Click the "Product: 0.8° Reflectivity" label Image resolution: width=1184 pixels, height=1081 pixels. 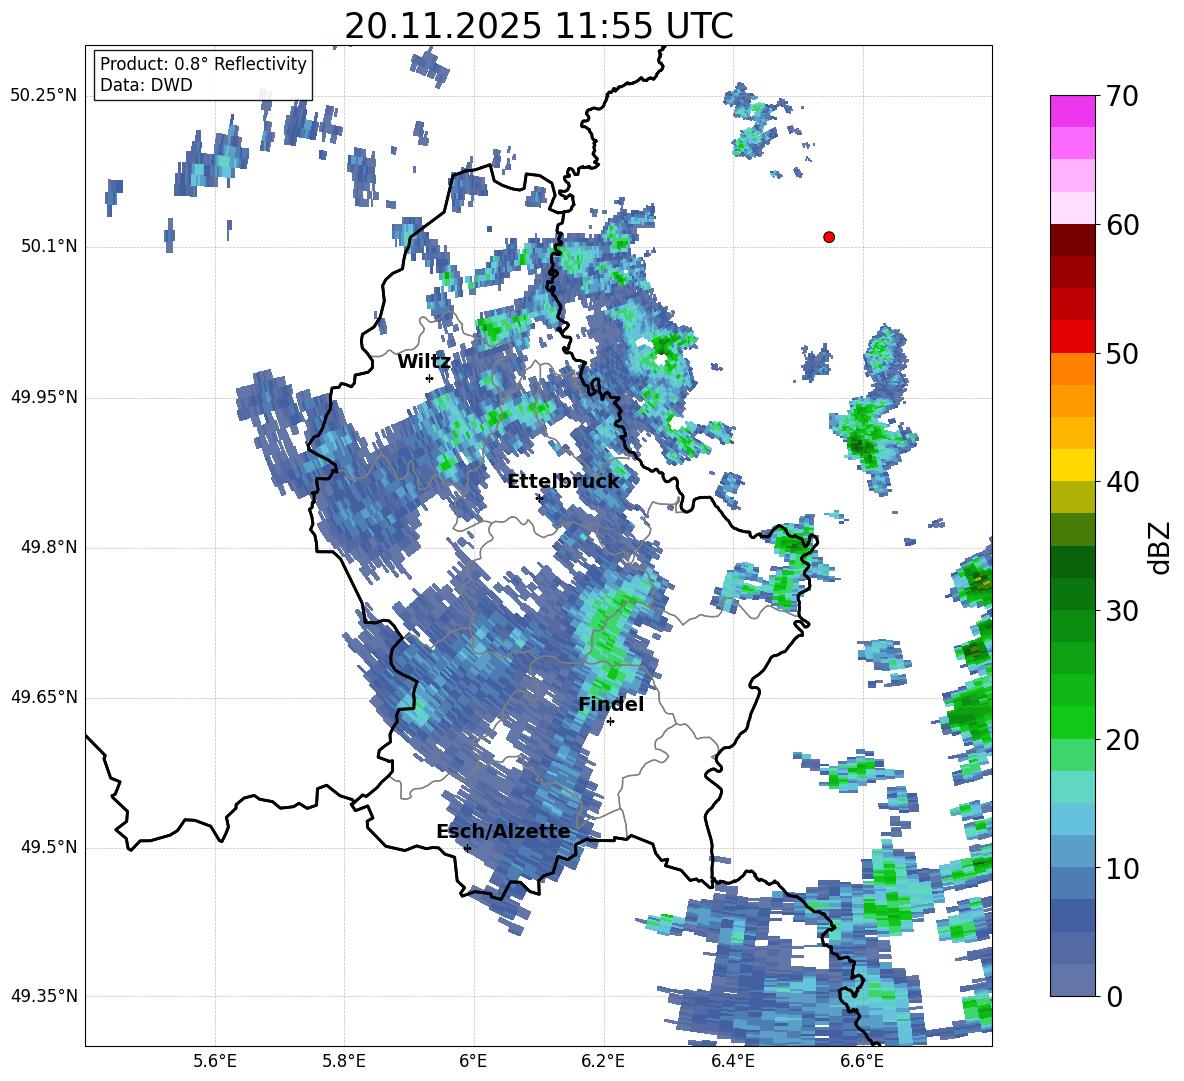point(203,64)
